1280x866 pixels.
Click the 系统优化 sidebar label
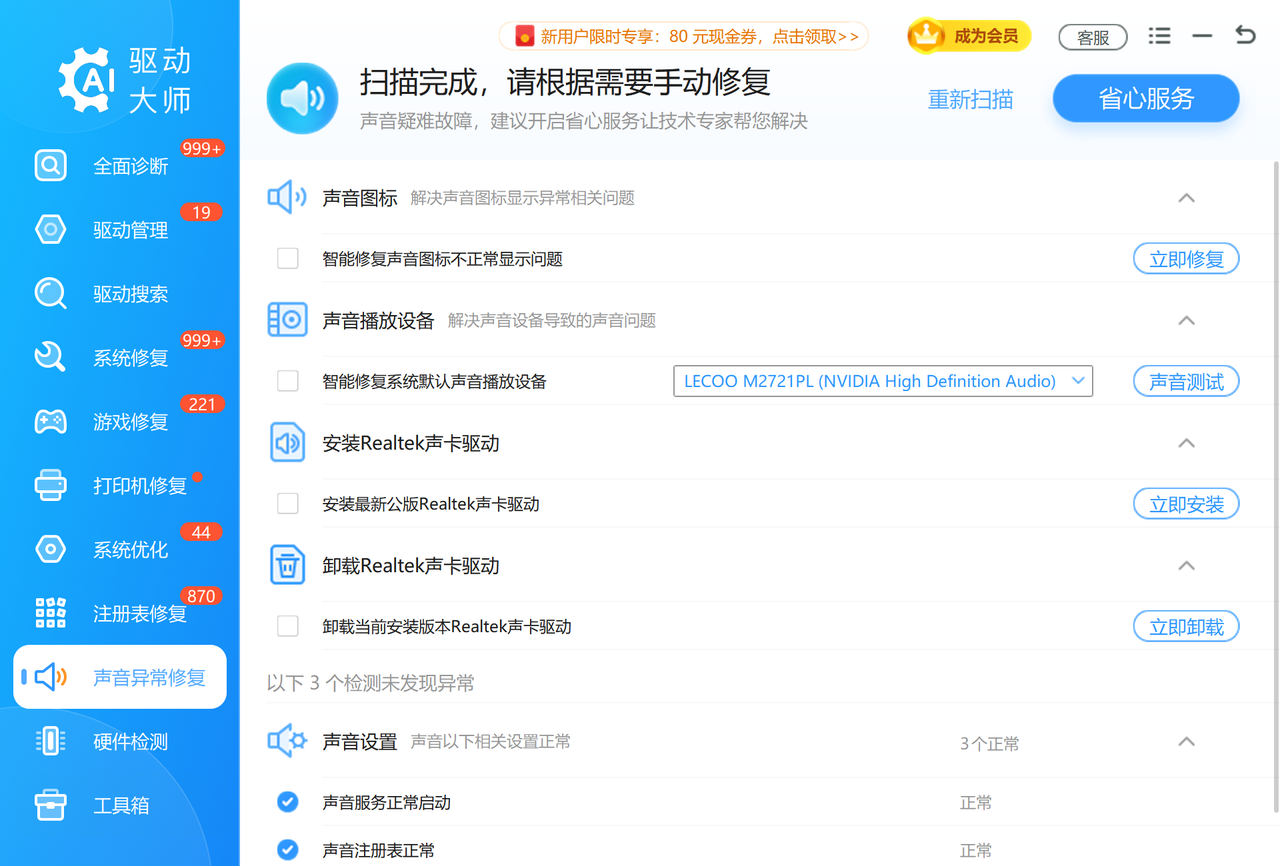pyautogui.click(x=131, y=550)
